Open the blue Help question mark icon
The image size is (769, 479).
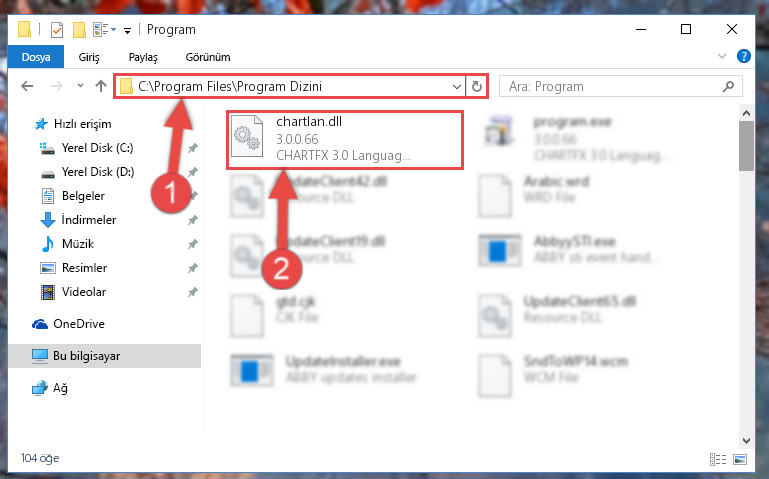tap(743, 56)
